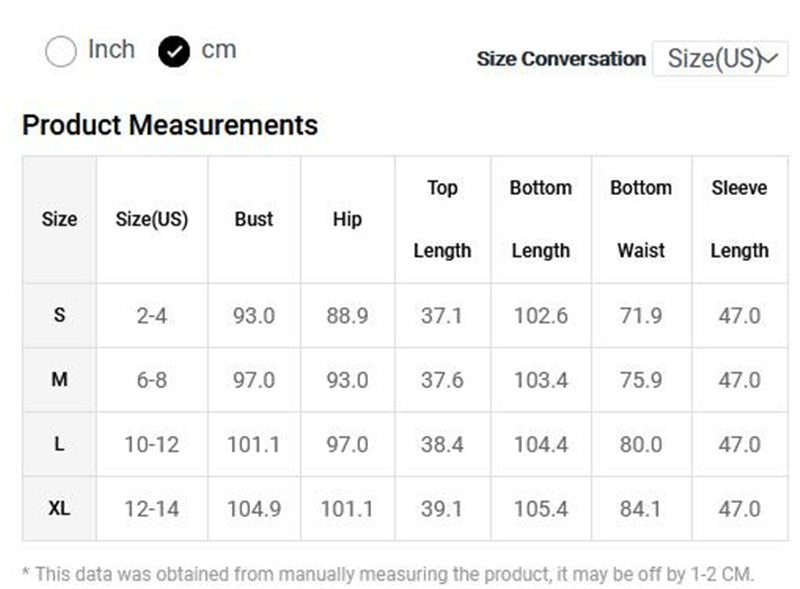The height and width of the screenshot is (589, 800).
Task: Select the XL size row label
Action: pos(59,508)
